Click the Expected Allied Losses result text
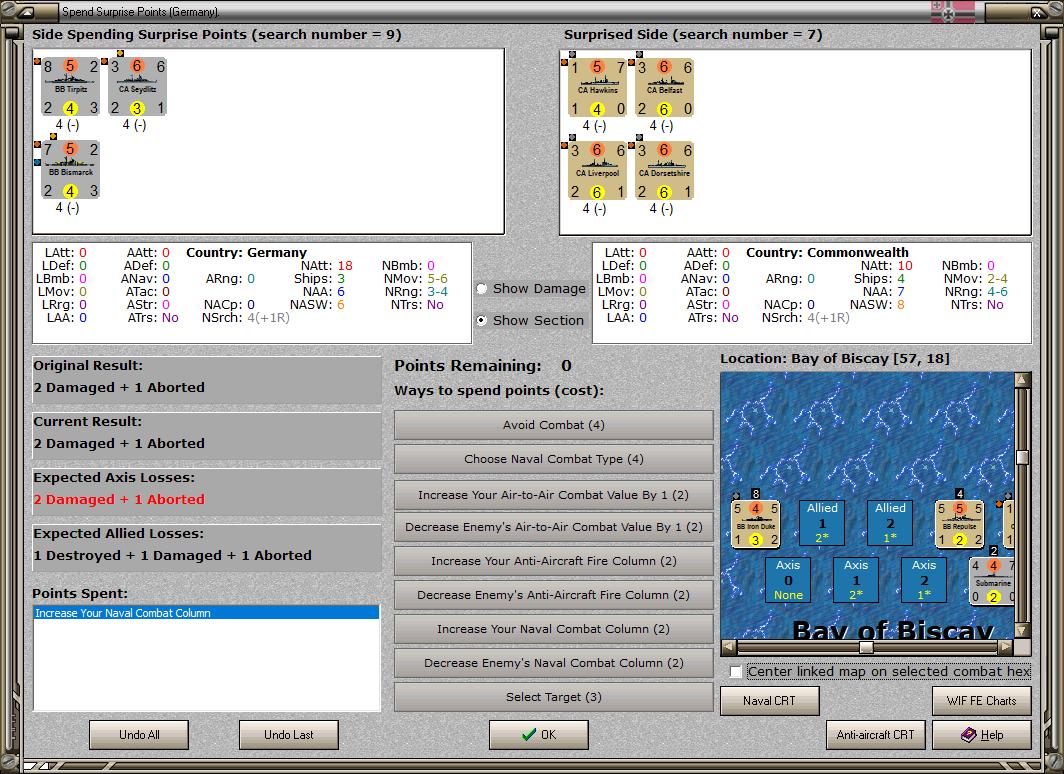Image resolution: width=1064 pixels, height=774 pixels. click(172, 556)
